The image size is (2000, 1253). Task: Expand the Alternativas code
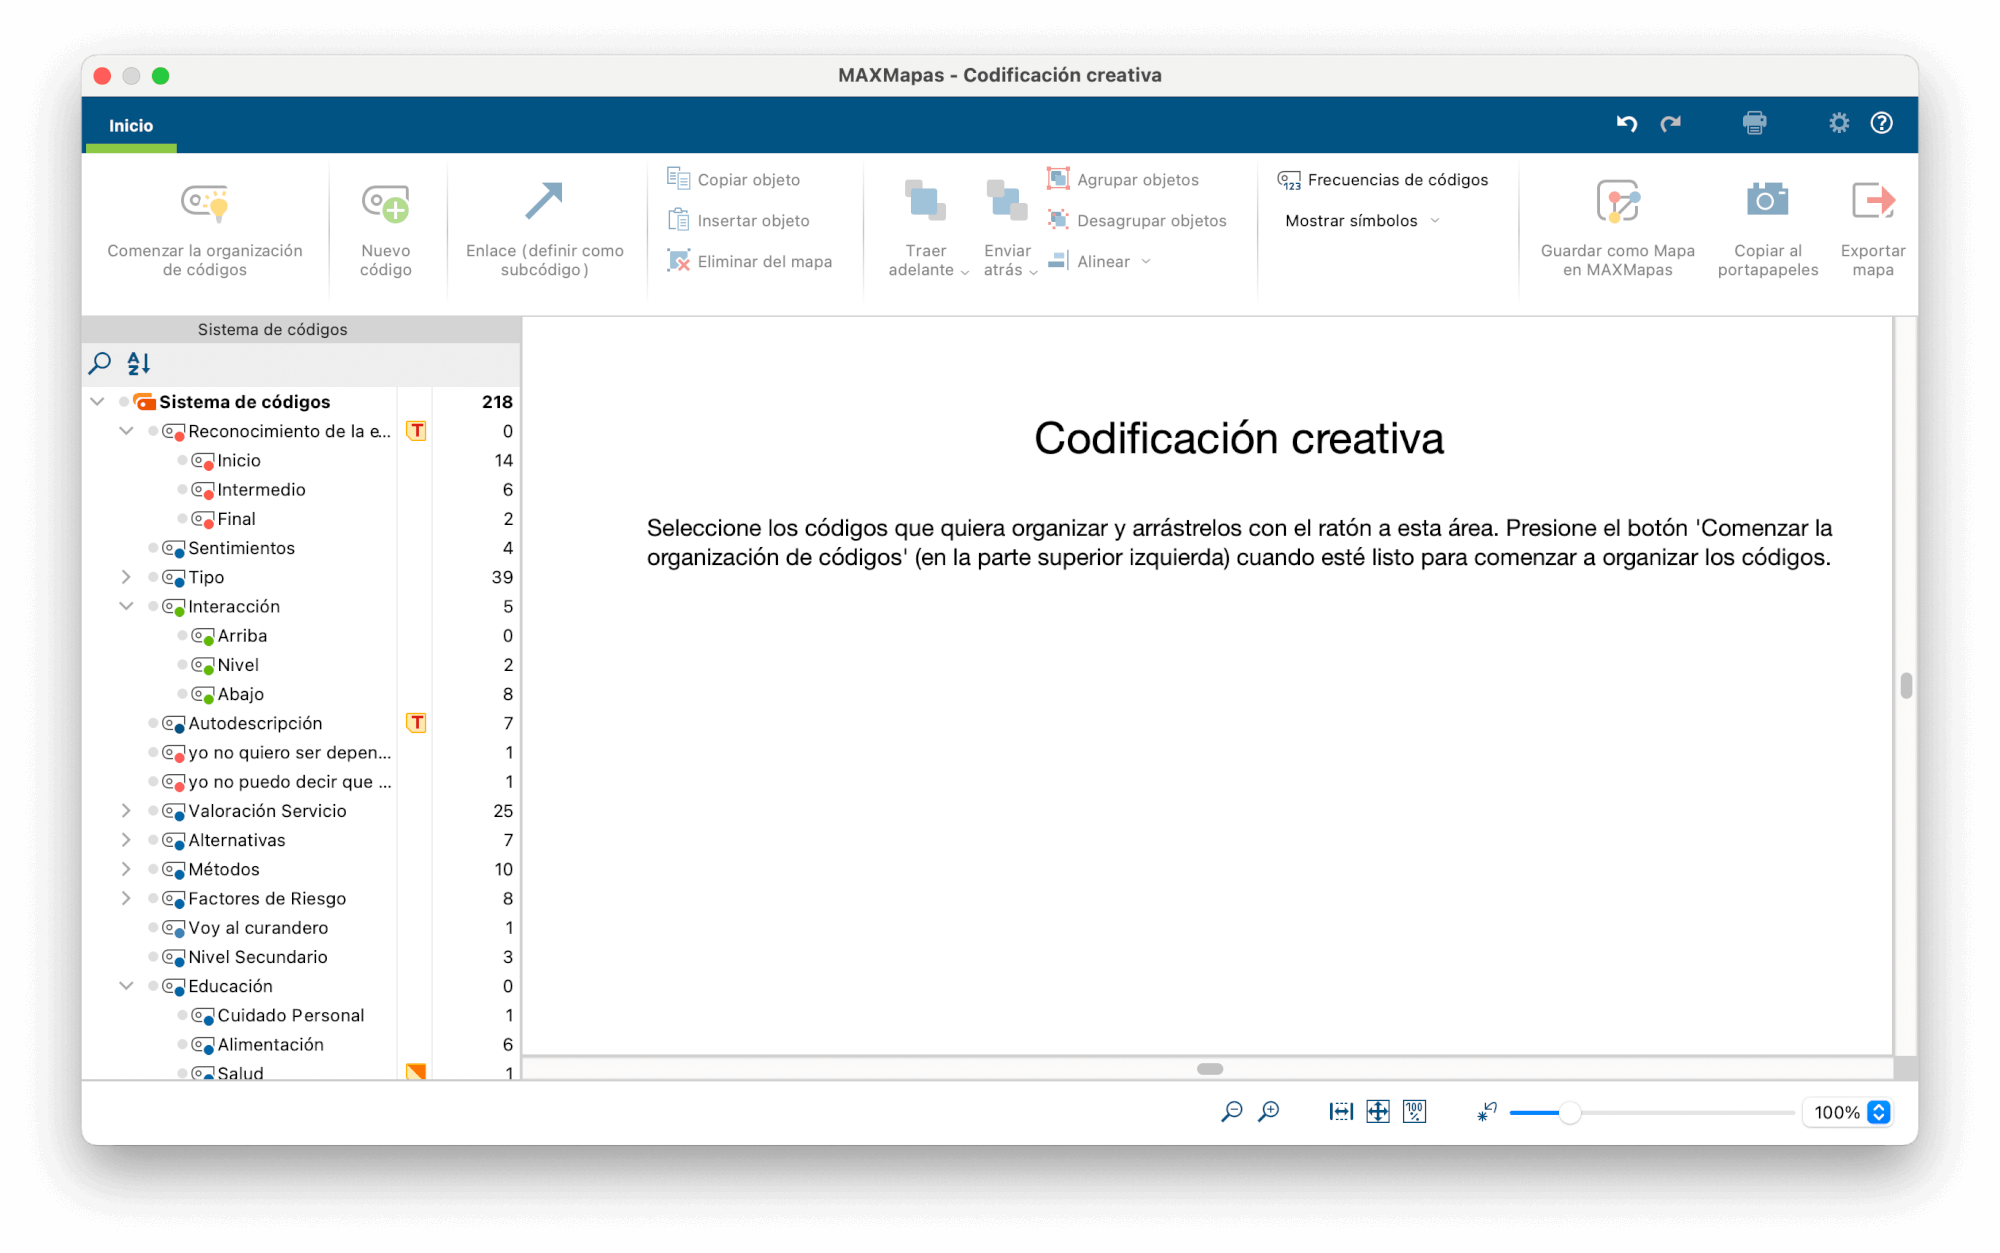(x=126, y=839)
